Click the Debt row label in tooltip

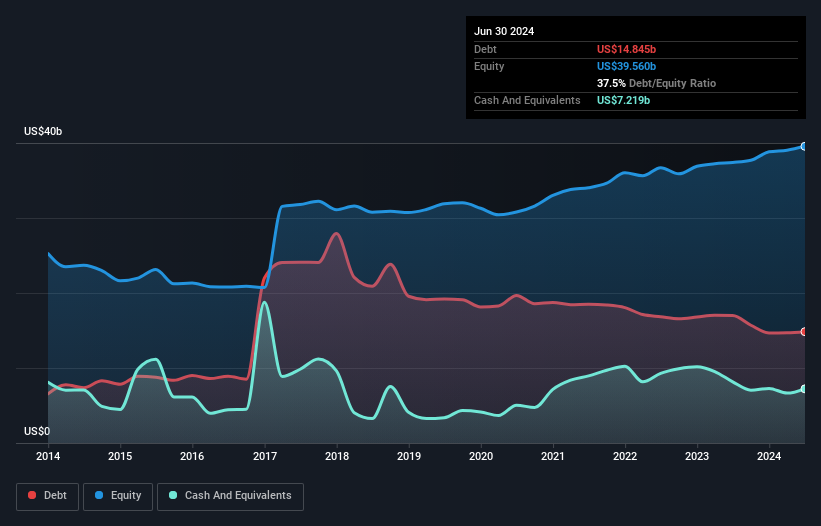coord(485,49)
